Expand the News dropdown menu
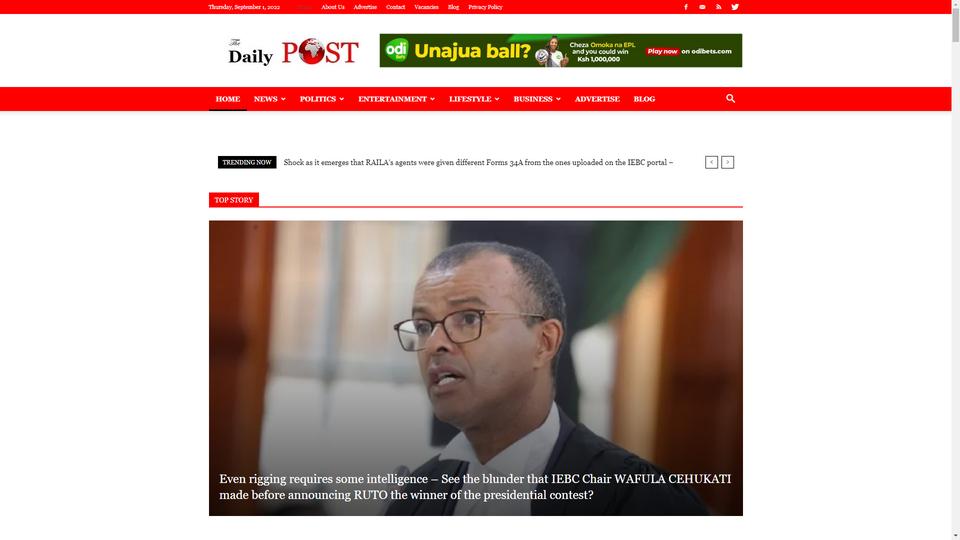The width and height of the screenshot is (960, 540). pos(269,99)
